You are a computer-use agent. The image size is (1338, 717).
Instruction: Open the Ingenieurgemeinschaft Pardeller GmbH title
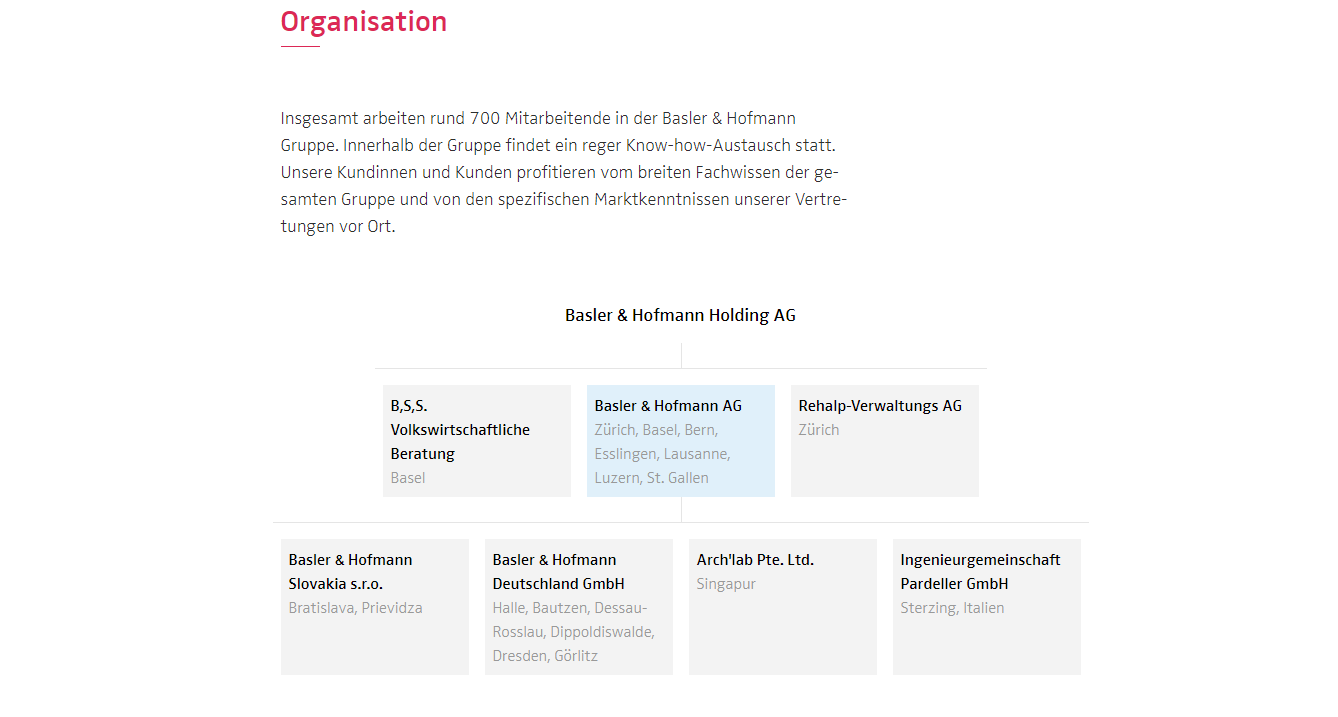coord(980,572)
